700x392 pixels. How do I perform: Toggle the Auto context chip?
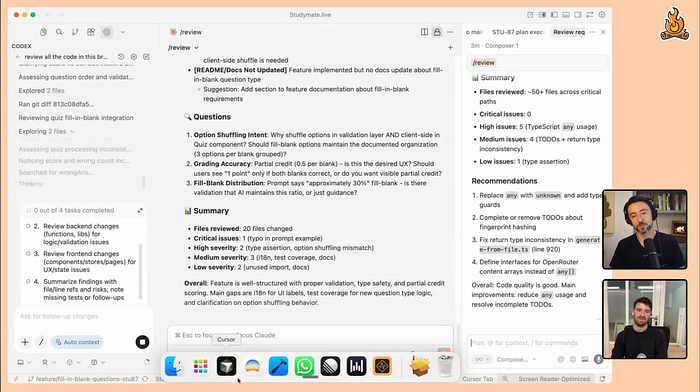(x=77, y=342)
